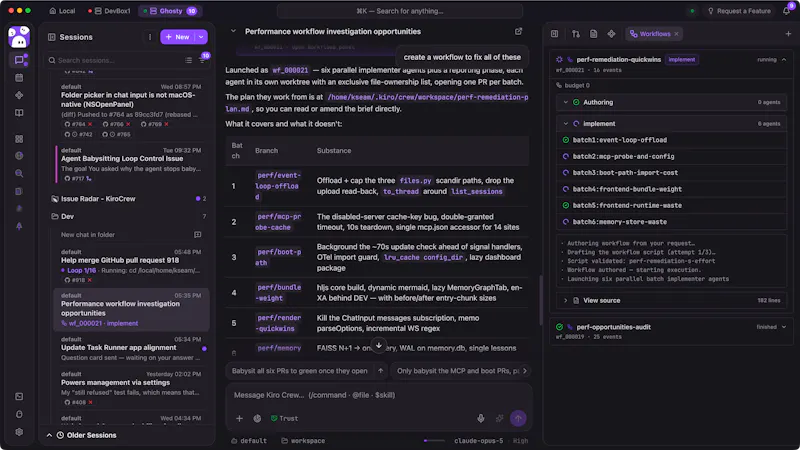
Task: Open the chat sessions sidebar icon
Action: [19, 60]
